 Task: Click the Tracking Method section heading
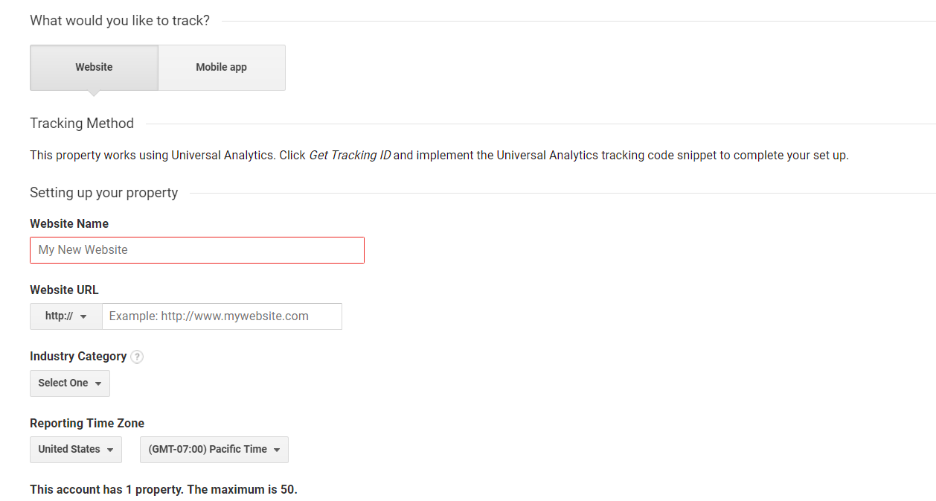coord(82,124)
